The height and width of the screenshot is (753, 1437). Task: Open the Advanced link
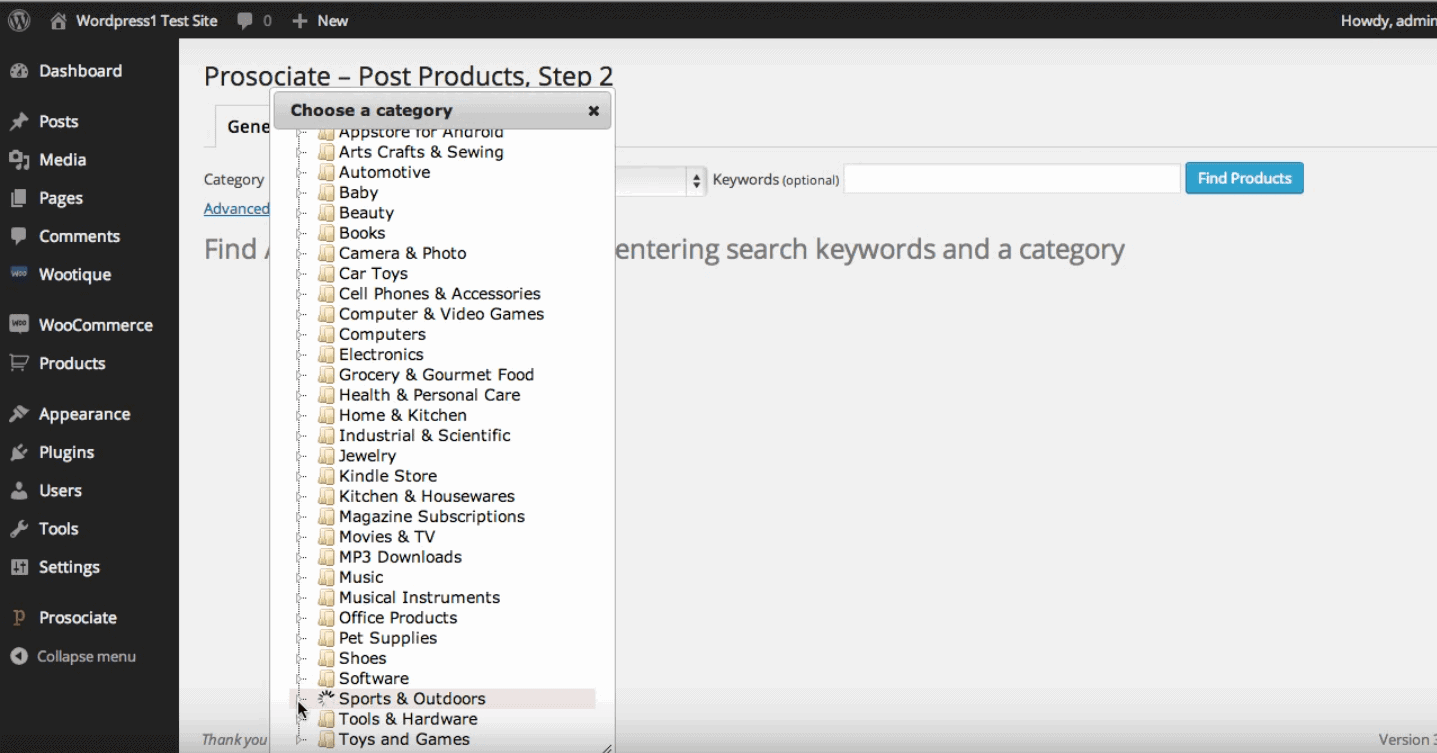[237, 208]
